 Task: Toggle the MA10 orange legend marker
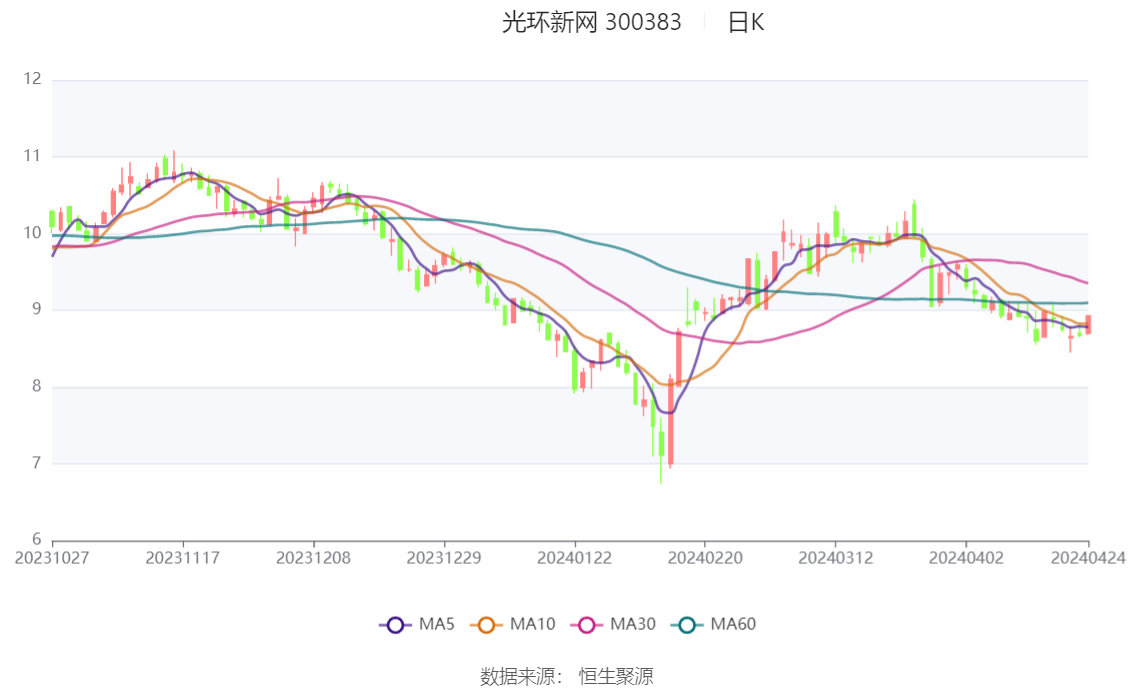(486, 625)
